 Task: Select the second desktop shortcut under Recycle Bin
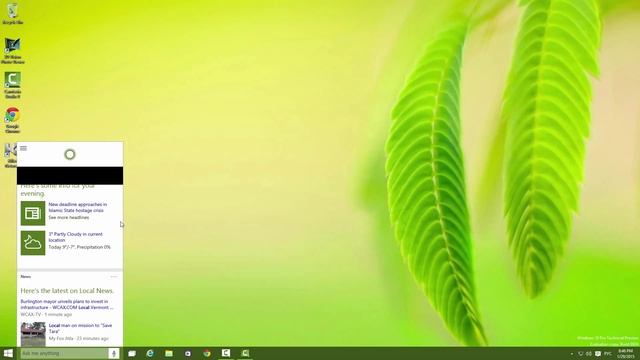click(13, 51)
